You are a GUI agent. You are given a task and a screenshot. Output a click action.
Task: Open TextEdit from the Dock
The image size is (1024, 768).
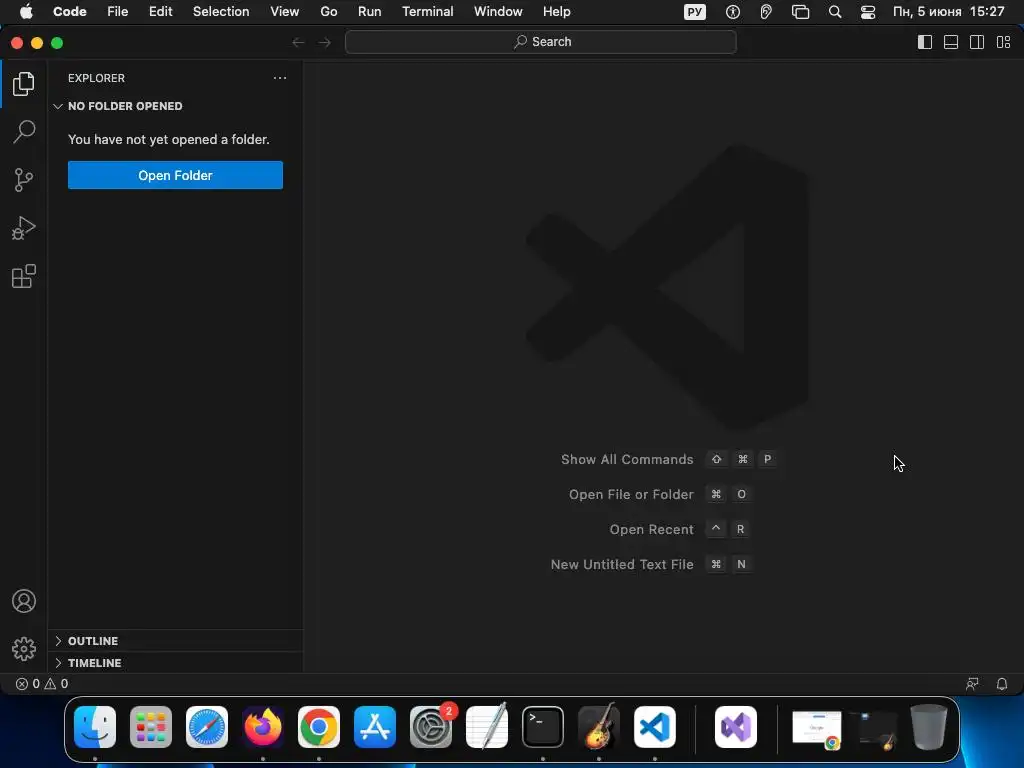(487, 727)
